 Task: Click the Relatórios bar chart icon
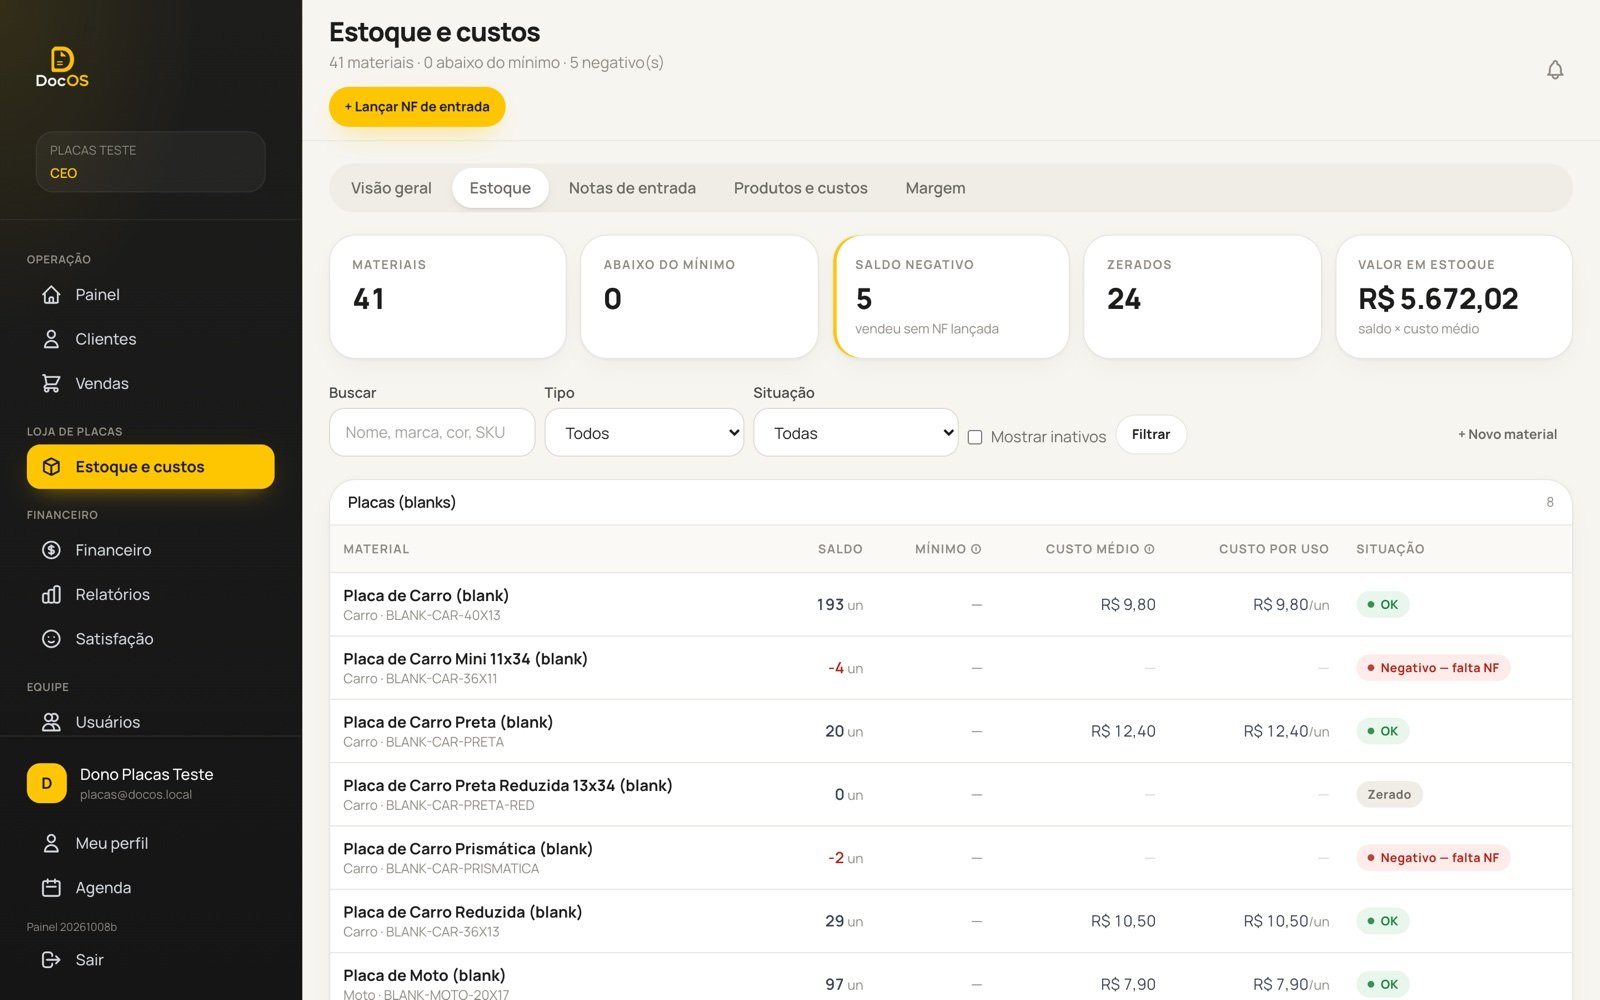pos(51,594)
